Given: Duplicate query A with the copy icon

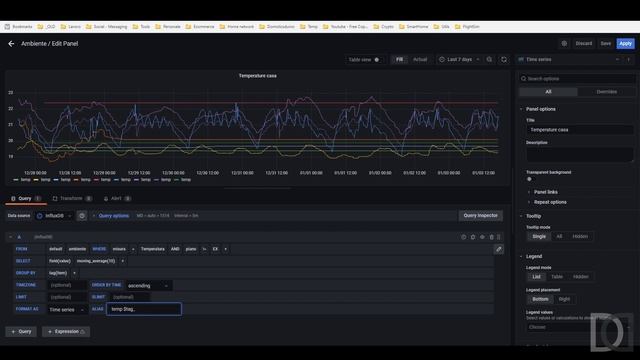Looking at the screenshot, I should tap(473, 237).
